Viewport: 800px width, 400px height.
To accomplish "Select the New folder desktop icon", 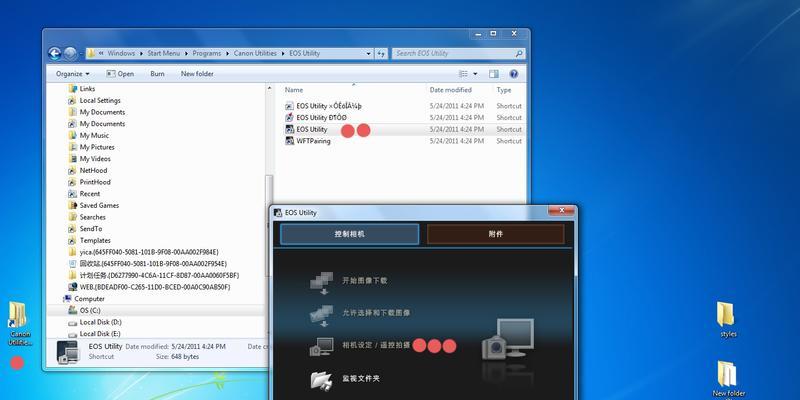I will 728,379.
